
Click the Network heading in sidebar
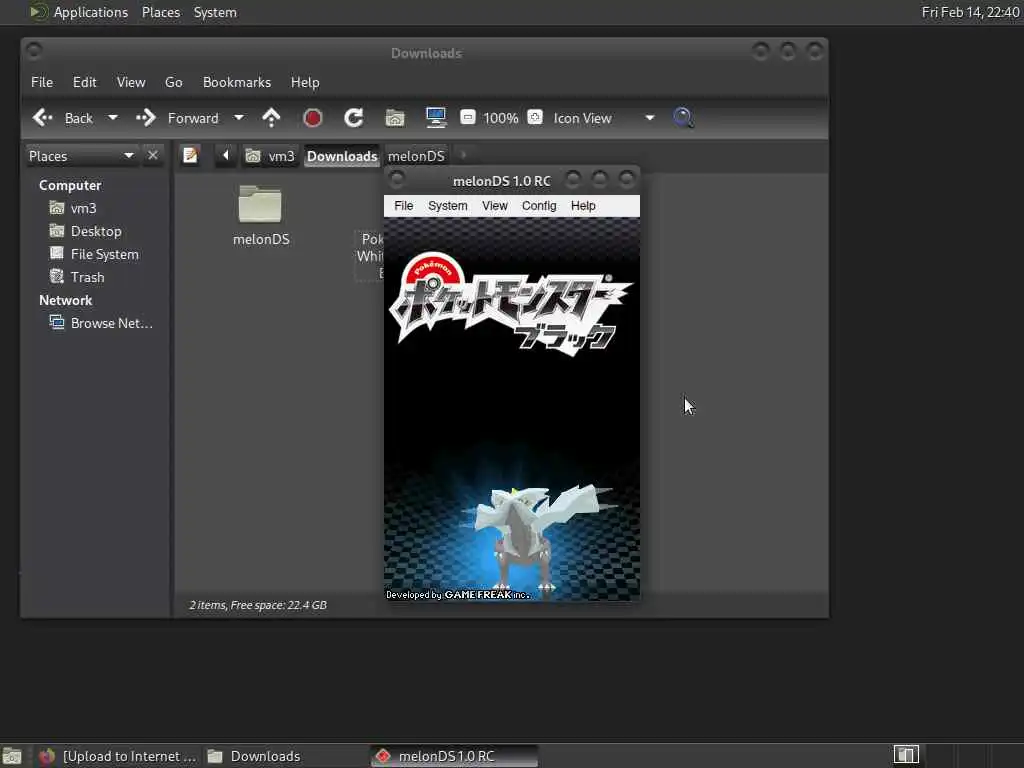65,300
